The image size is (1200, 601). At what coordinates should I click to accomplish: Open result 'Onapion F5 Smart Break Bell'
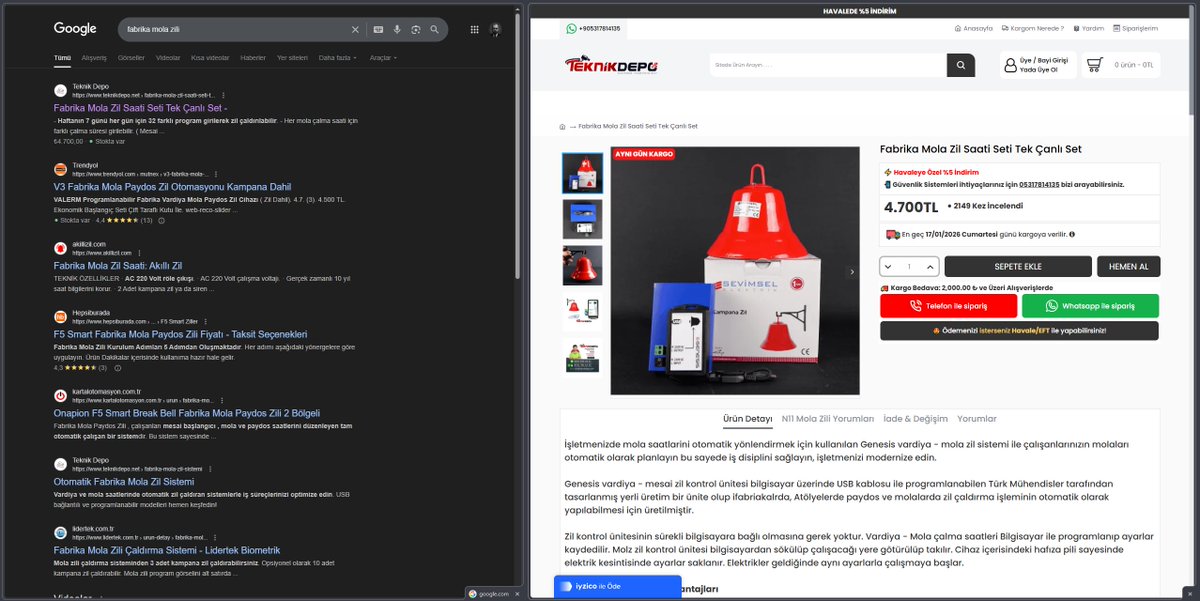187,412
